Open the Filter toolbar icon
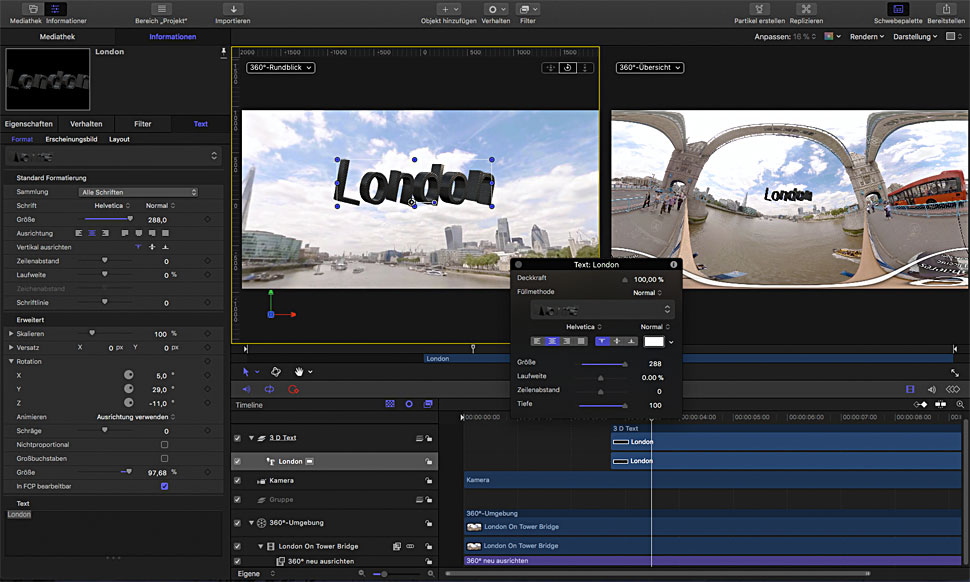The width and height of the screenshot is (970, 582). [528, 9]
